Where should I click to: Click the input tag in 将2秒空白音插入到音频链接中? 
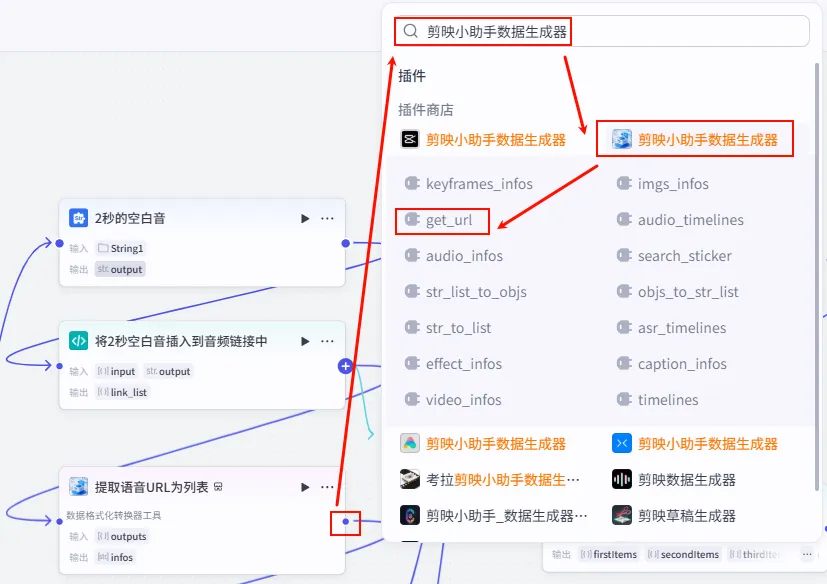(117, 371)
